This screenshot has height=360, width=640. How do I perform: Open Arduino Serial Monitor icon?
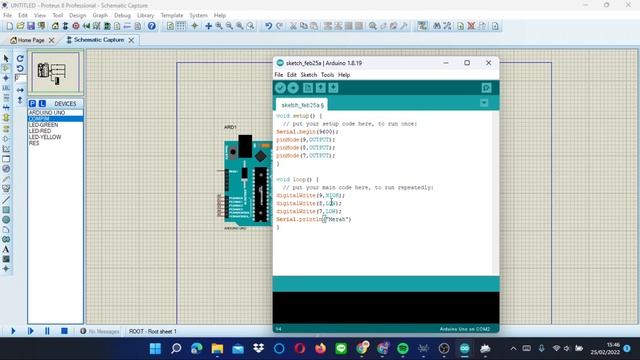pos(486,88)
